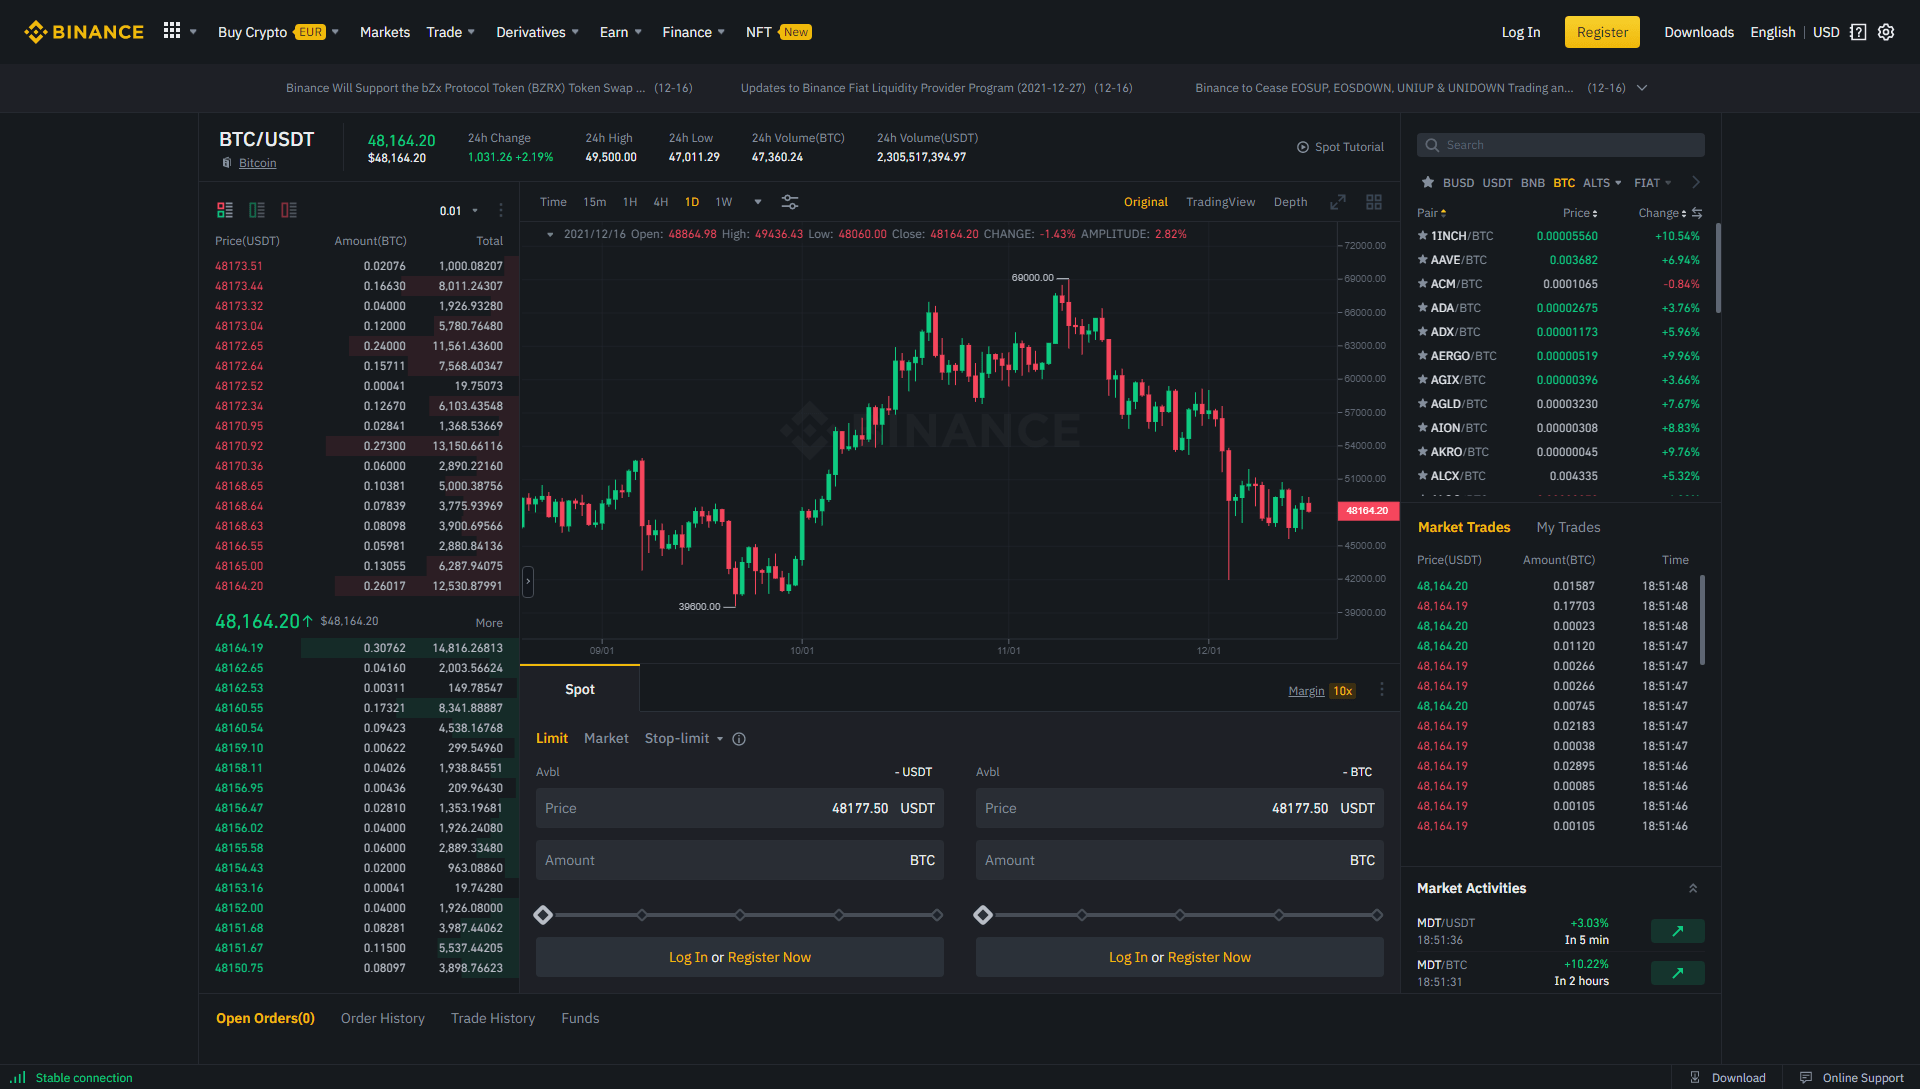Open the apps grid menu icon
Image resolution: width=1920 pixels, height=1089 pixels.
click(172, 31)
